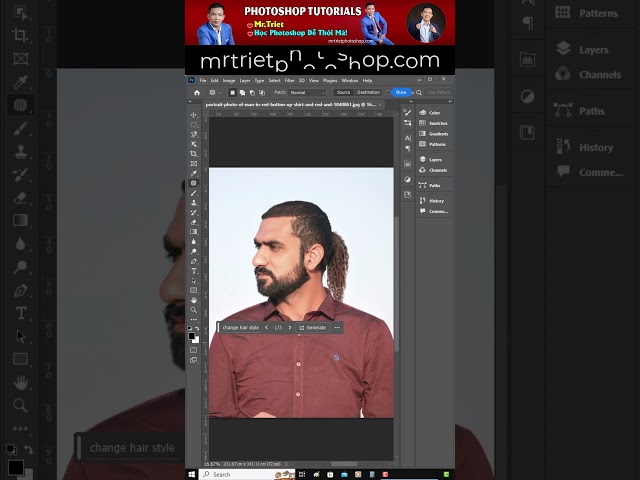This screenshot has width=640, height=480.
Task: Open the Adjustments panel icon
Action: pyautogui.click(x=407, y=179)
